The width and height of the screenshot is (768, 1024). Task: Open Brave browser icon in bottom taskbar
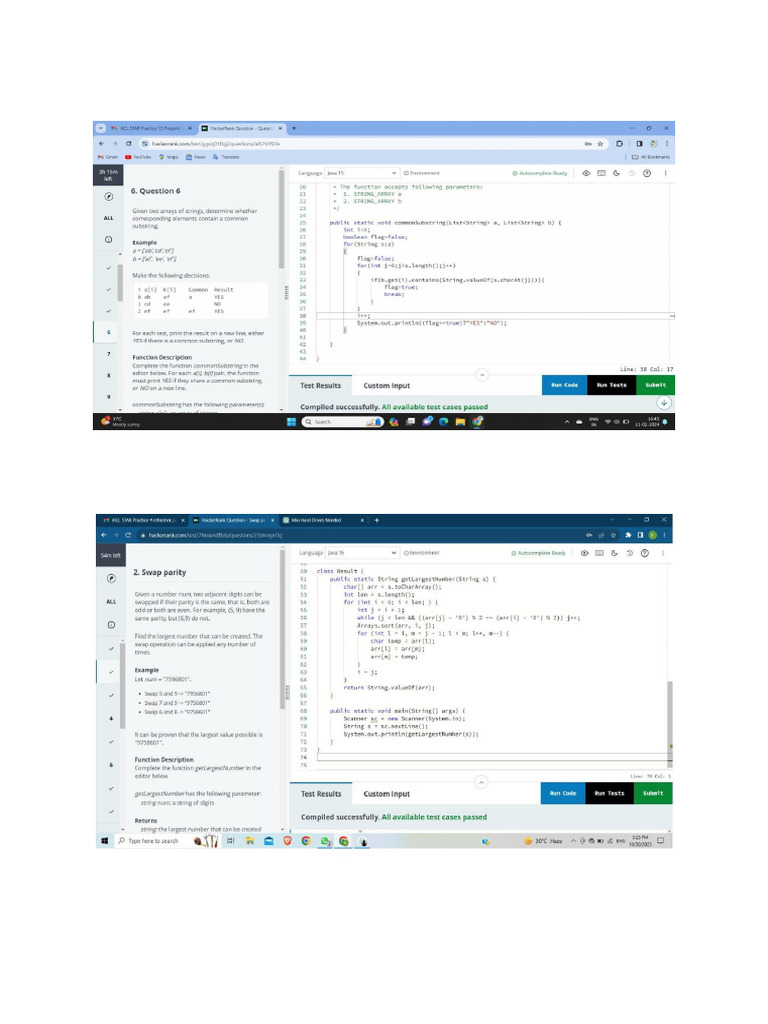[287, 840]
